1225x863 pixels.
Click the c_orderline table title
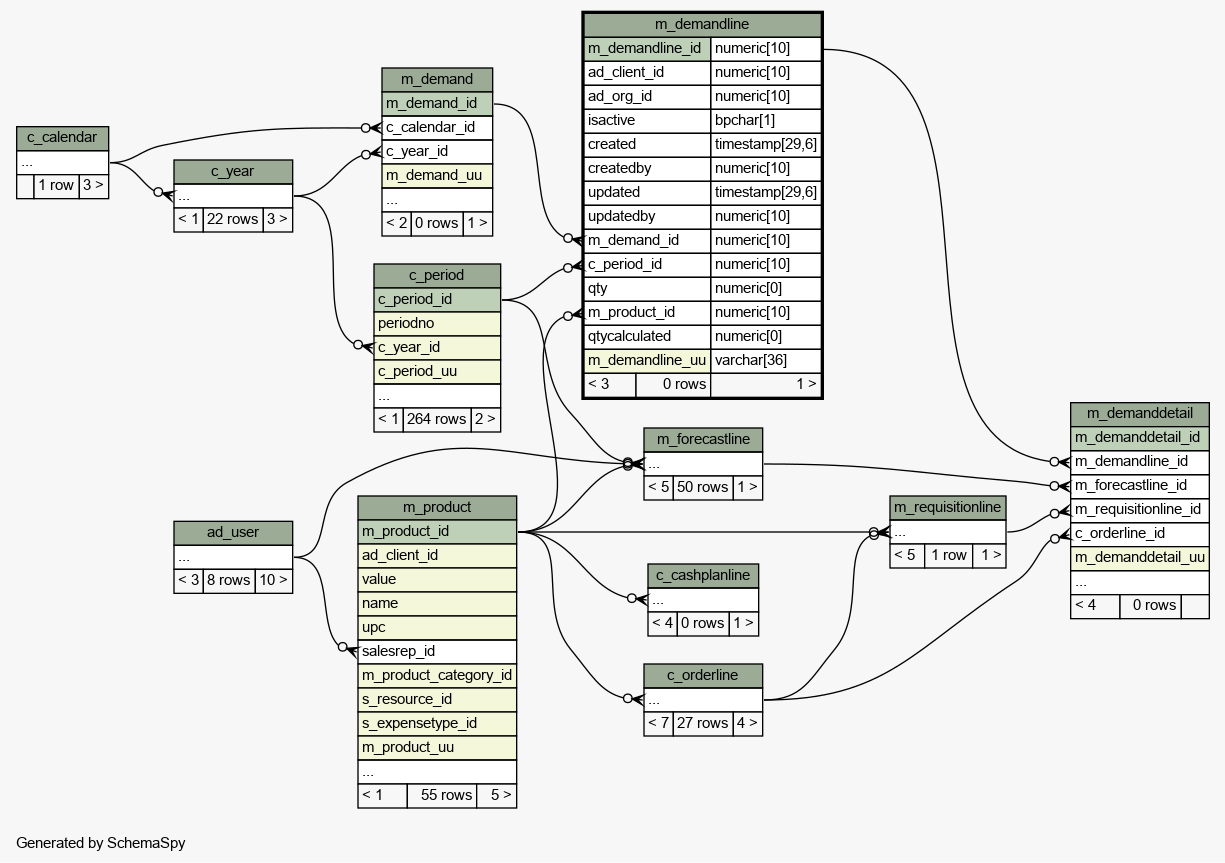(x=703, y=676)
